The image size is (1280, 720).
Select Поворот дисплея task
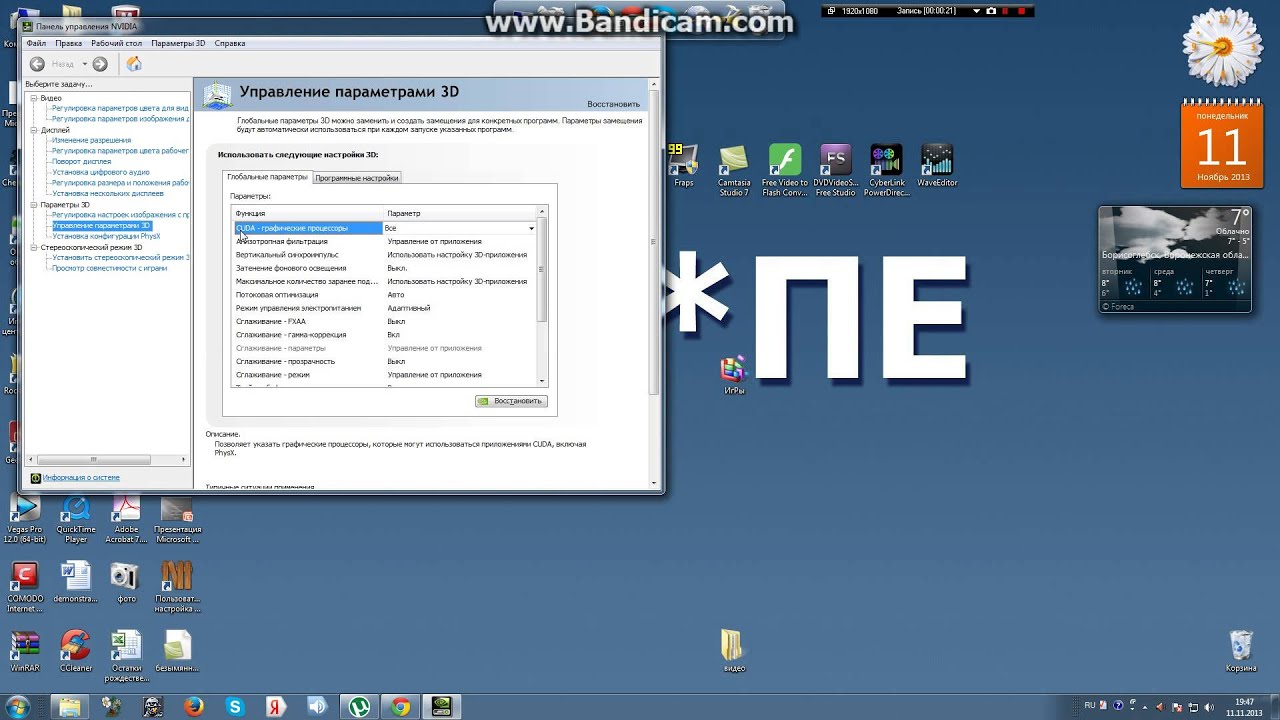click(x=81, y=161)
